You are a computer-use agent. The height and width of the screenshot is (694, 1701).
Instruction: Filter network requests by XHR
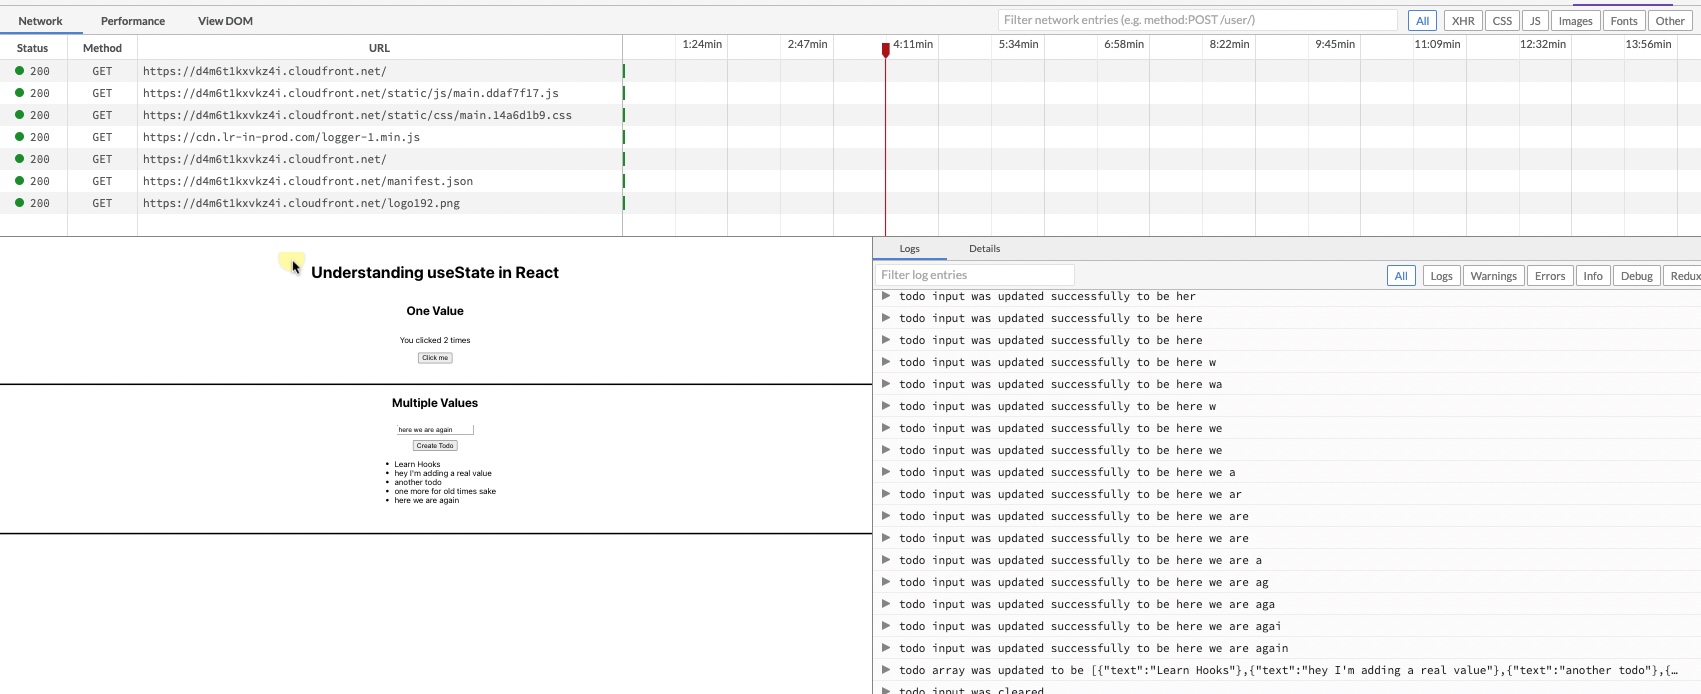(x=1462, y=21)
